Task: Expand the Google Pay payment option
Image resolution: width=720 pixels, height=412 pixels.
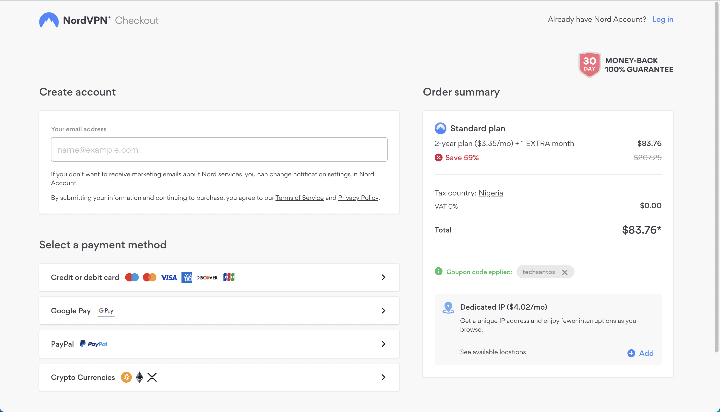Action: click(383, 311)
